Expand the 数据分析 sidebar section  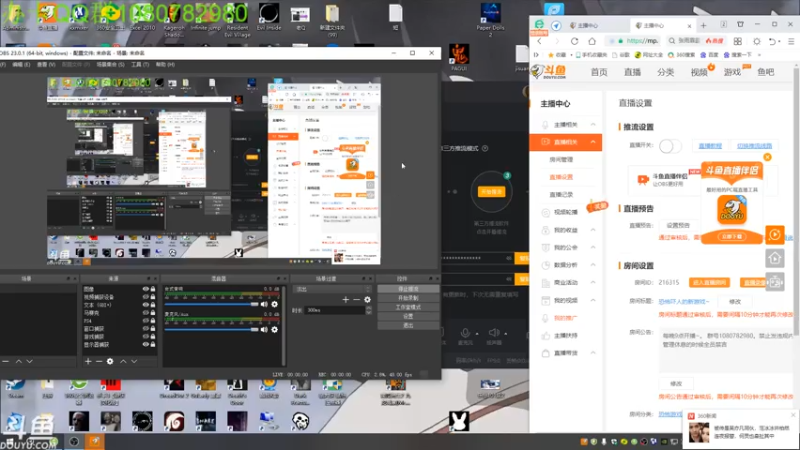point(593,265)
